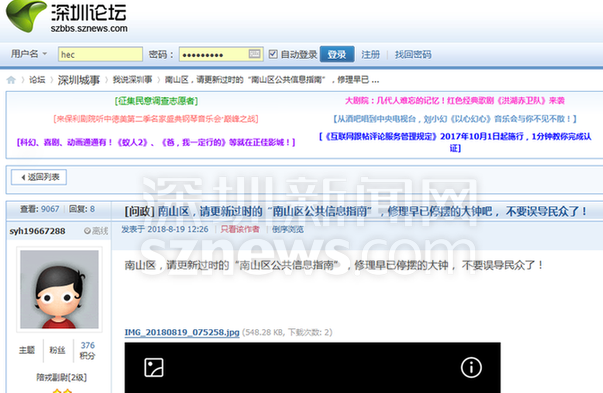Click 返回列表 back to list button

[x=39, y=177]
